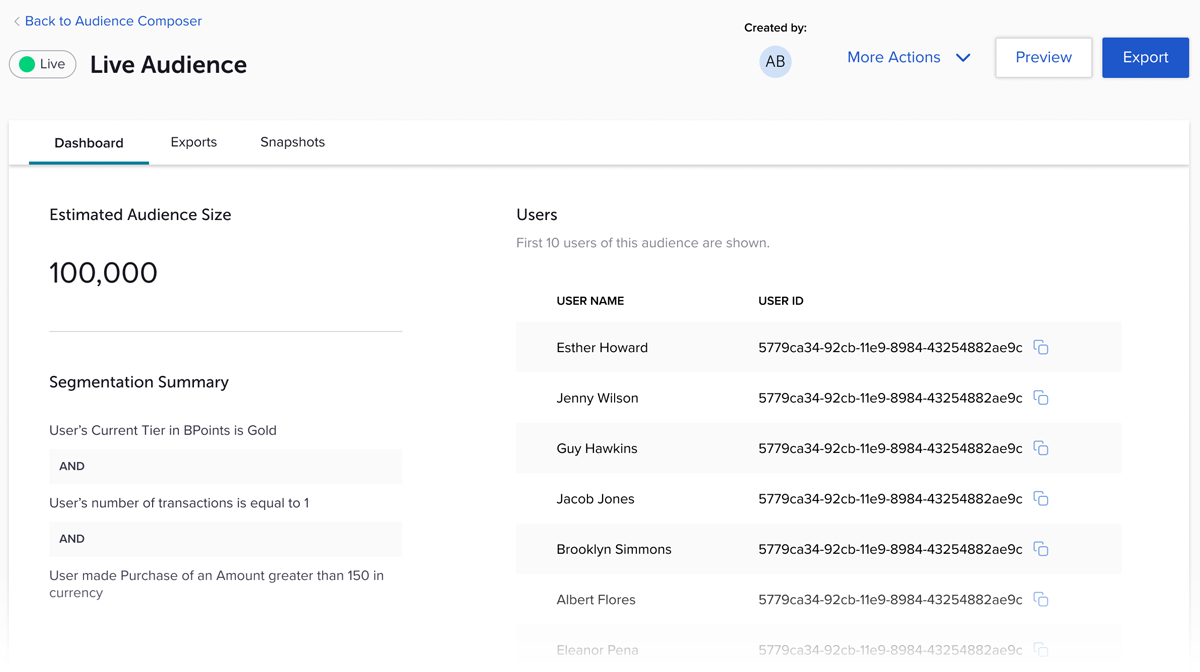
Task: Click the USER ID column header
Action: [780, 301]
